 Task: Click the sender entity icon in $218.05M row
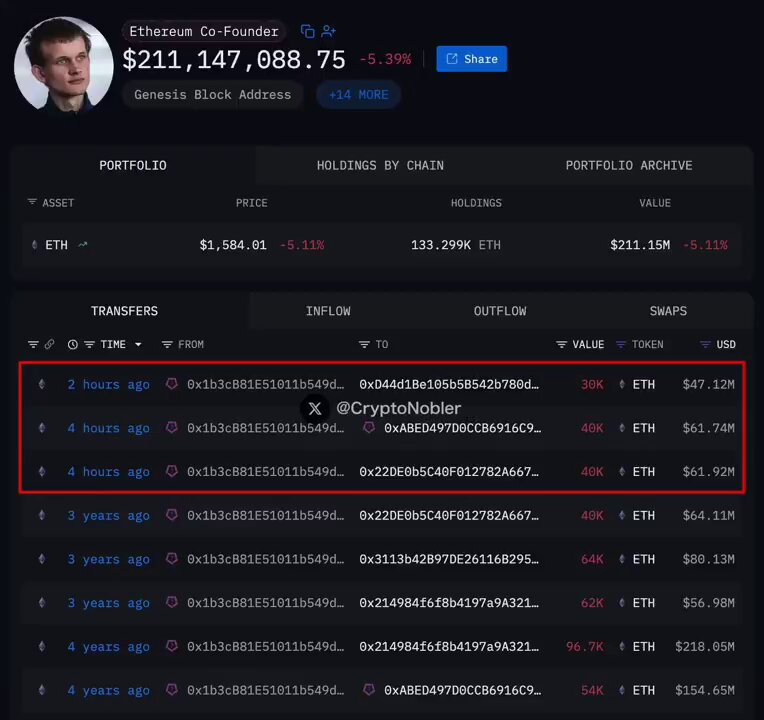pyautogui.click(x=172, y=646)
